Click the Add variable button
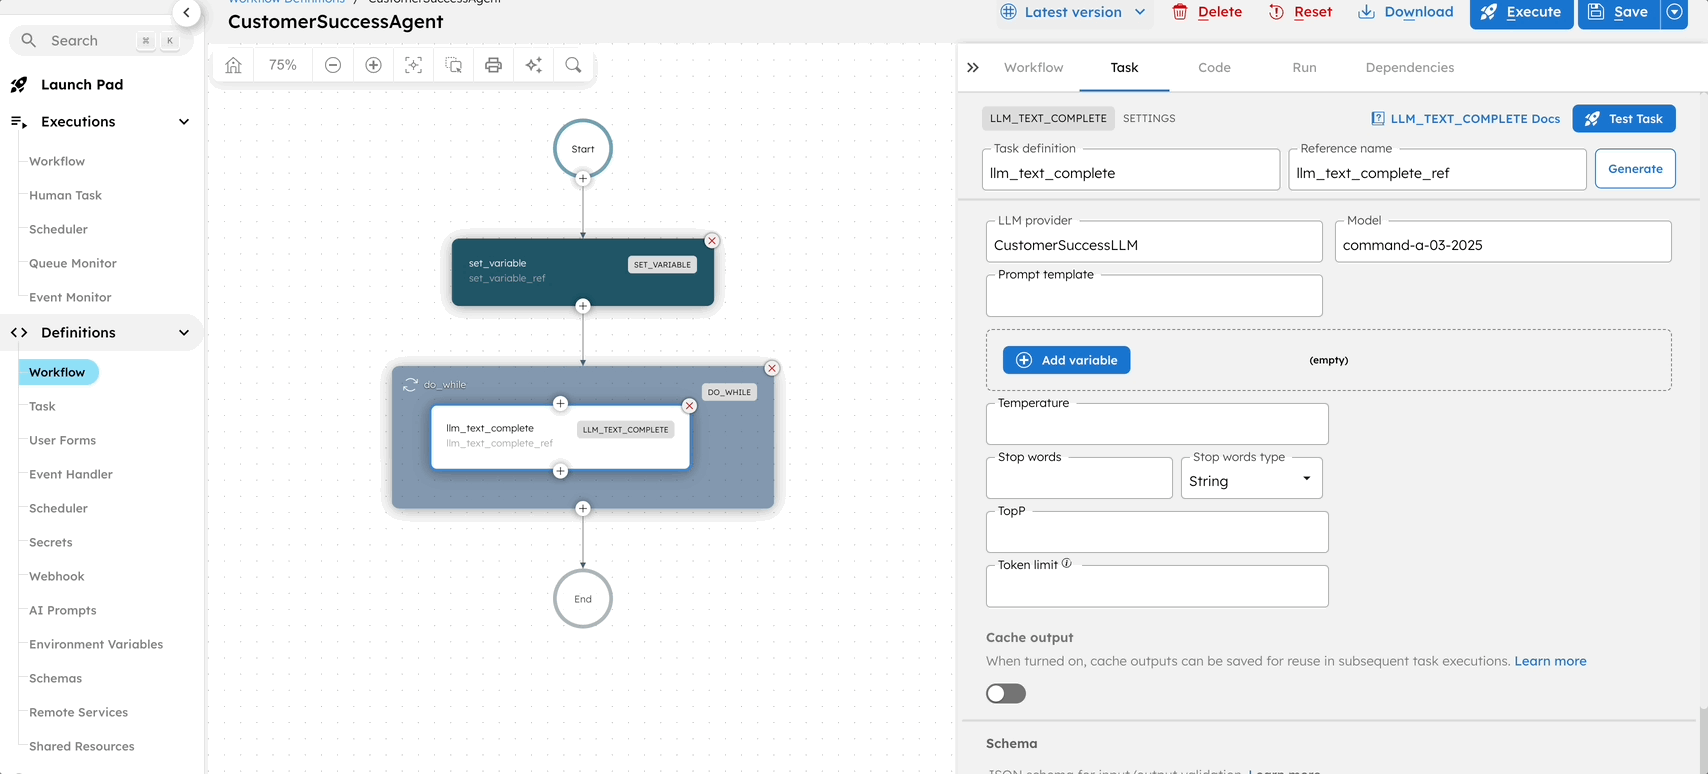Image resolution: width=1708 pixels, height=774 pixels. pos(1066,360)
